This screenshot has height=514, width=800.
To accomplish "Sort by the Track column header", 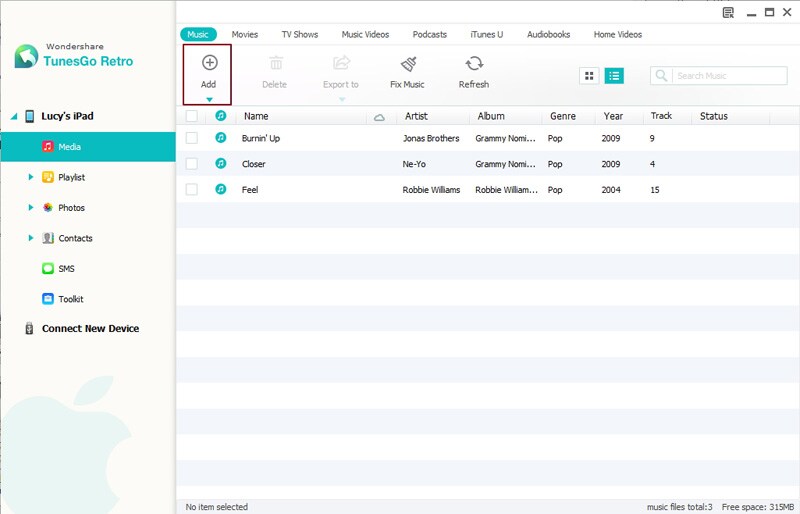I will tap(661, 116).
